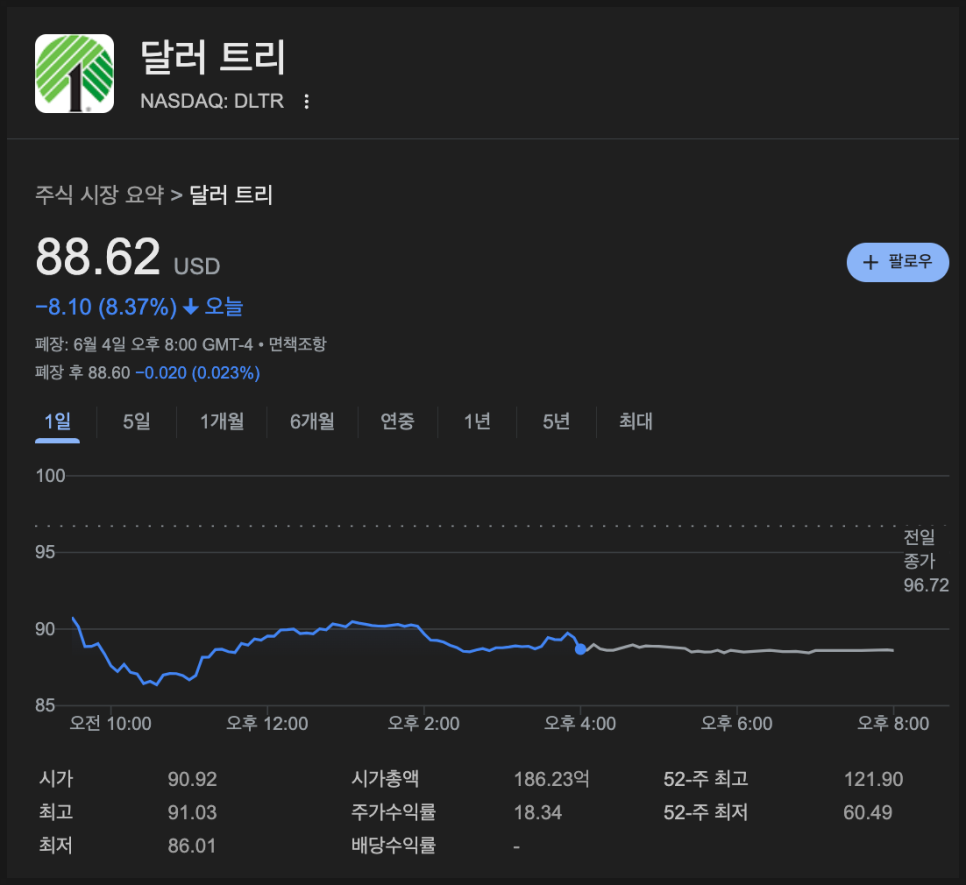The width and height of the screenshot is (966, 885).
Task: Click the 시가총액 value 186.23억
Action: [x=551, y=779]
